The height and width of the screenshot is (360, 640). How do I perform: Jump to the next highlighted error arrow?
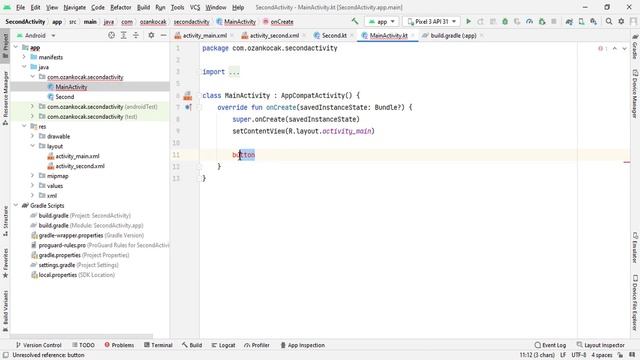pyautogui.click(x=624, y=49)
